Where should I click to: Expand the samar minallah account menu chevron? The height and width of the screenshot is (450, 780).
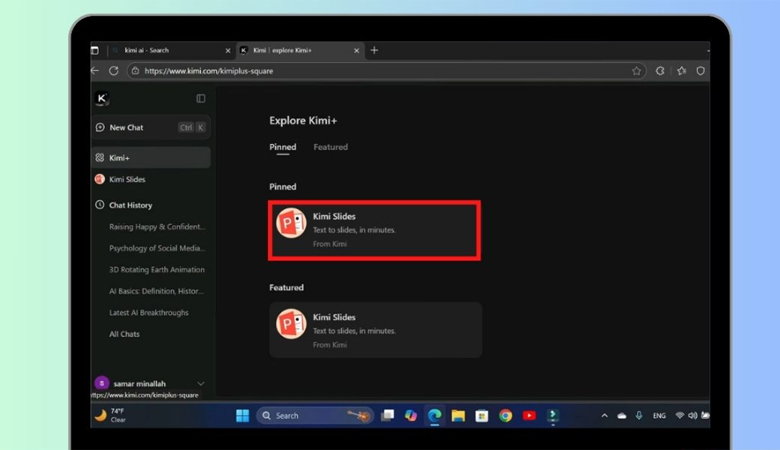pos(200,383)
